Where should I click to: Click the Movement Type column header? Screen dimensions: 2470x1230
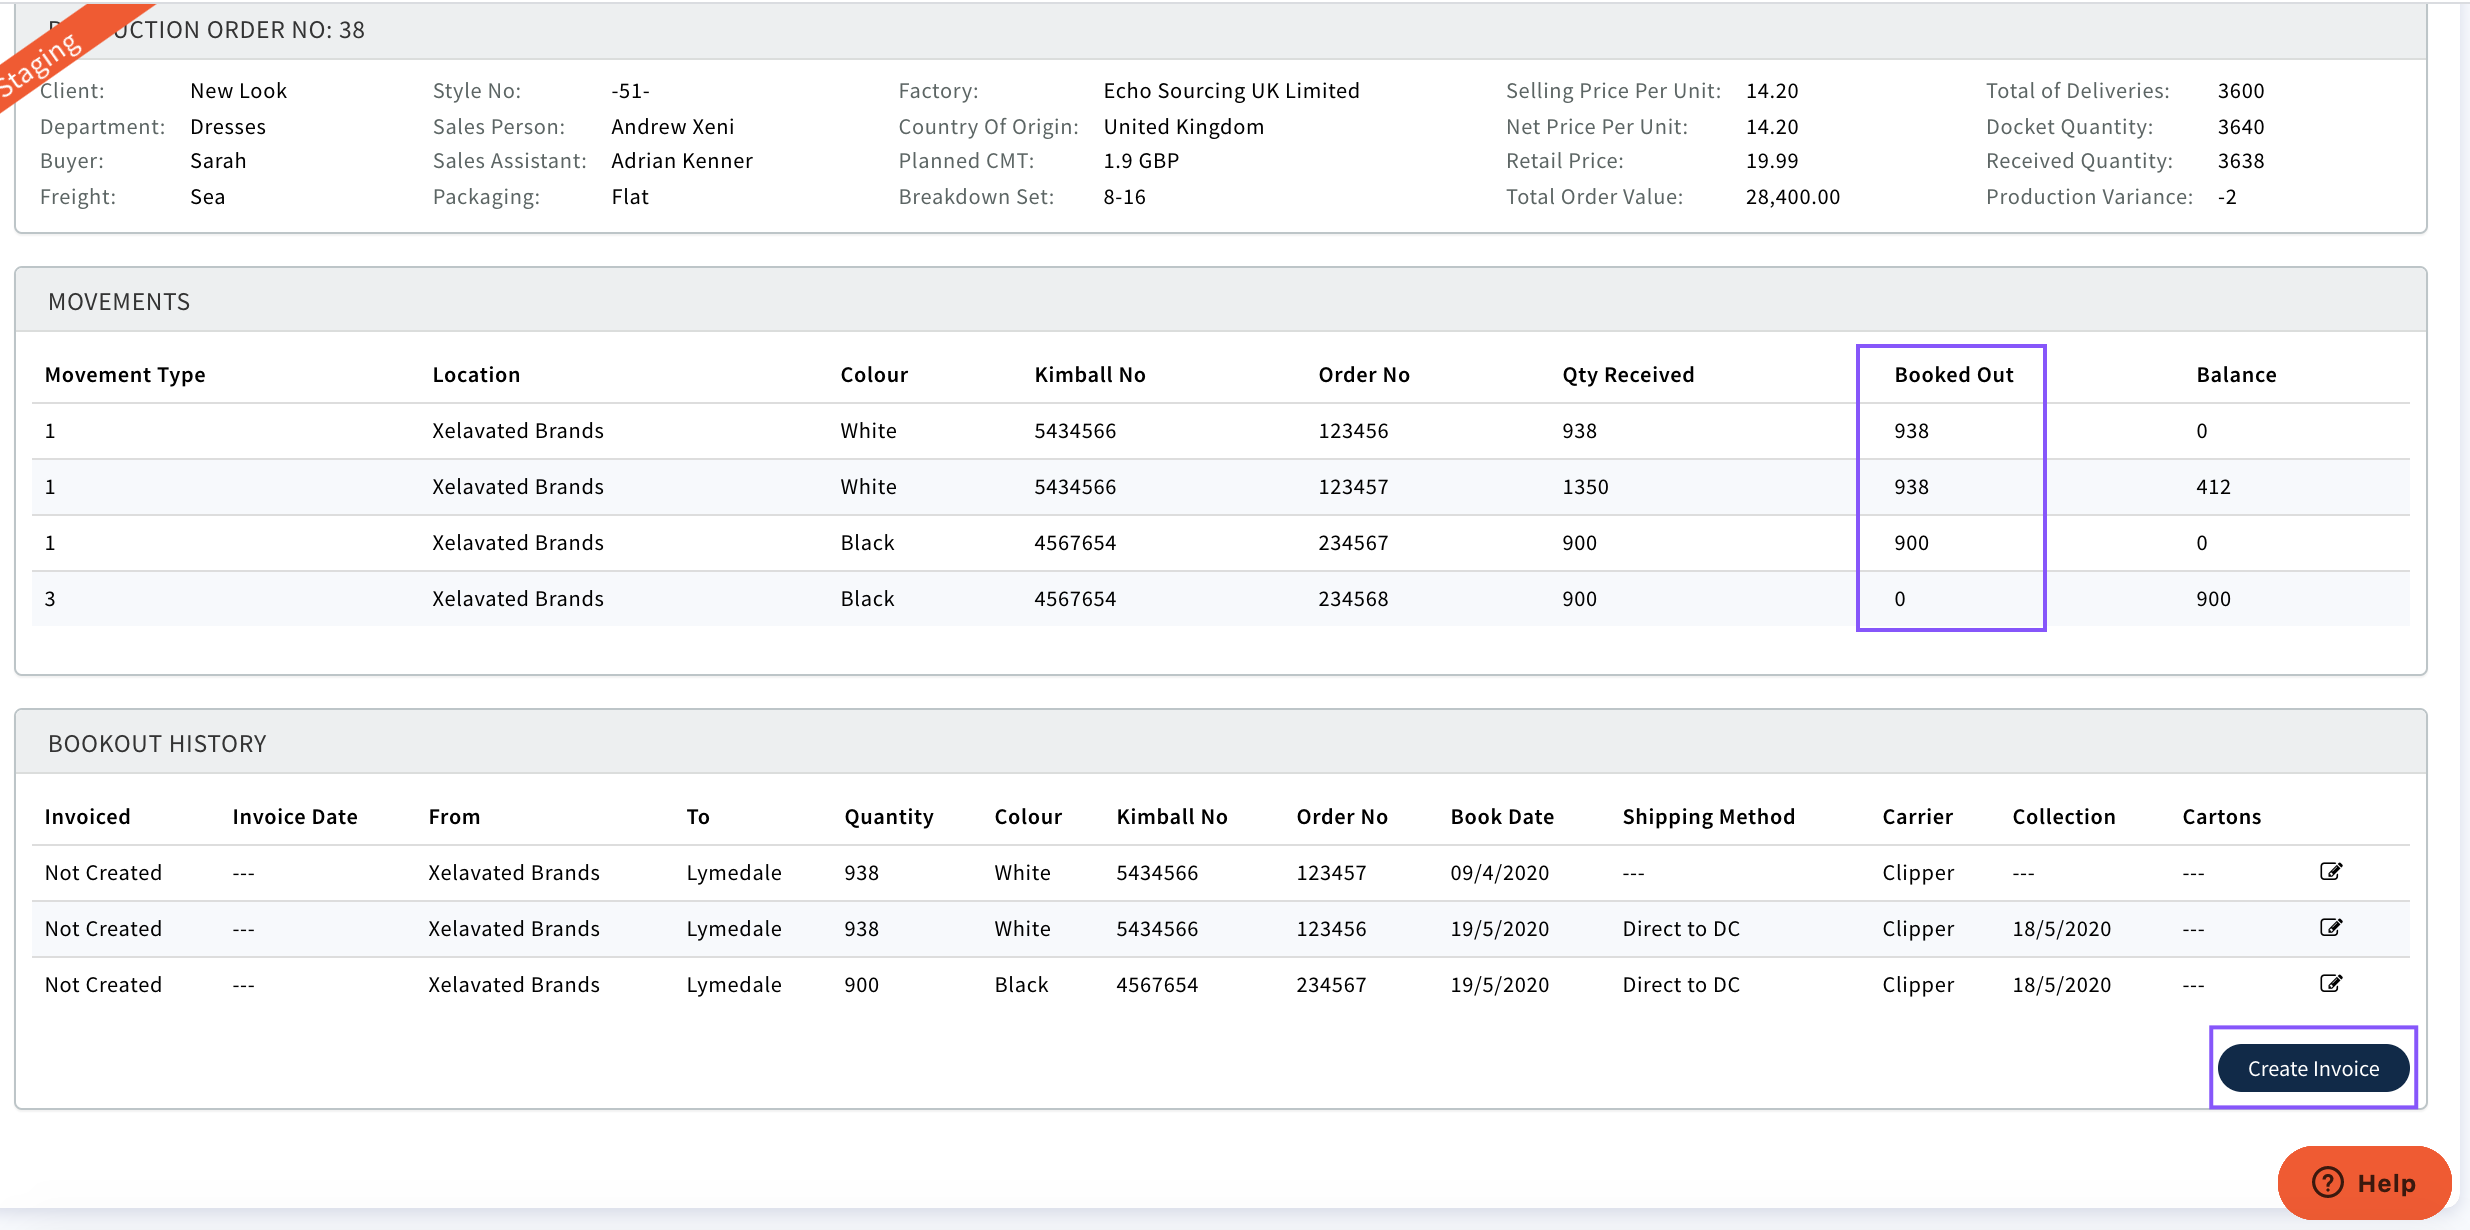pos(125,375)
